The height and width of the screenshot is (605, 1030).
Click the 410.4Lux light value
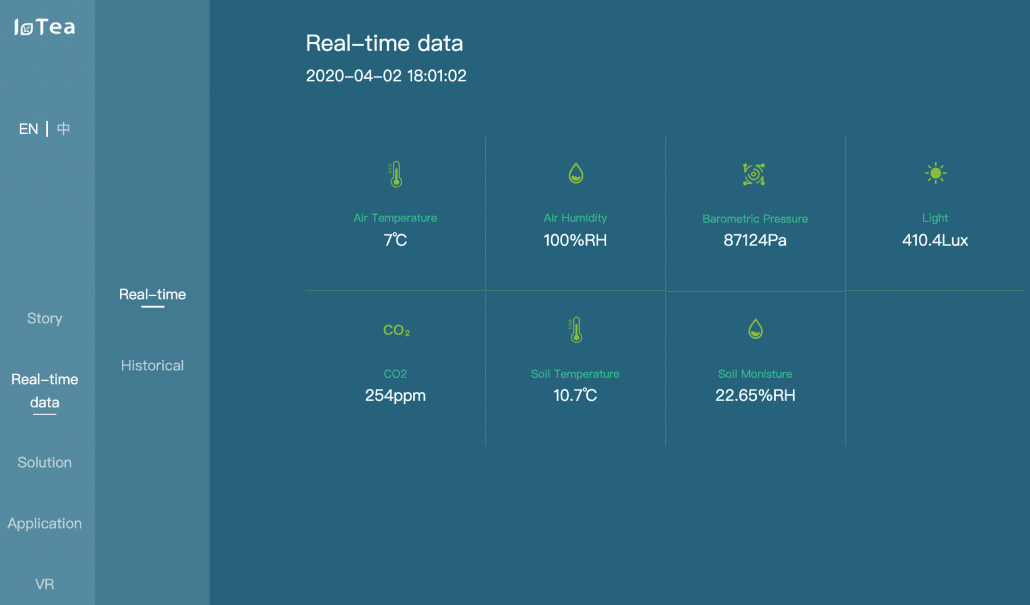(x=935, y=240)
